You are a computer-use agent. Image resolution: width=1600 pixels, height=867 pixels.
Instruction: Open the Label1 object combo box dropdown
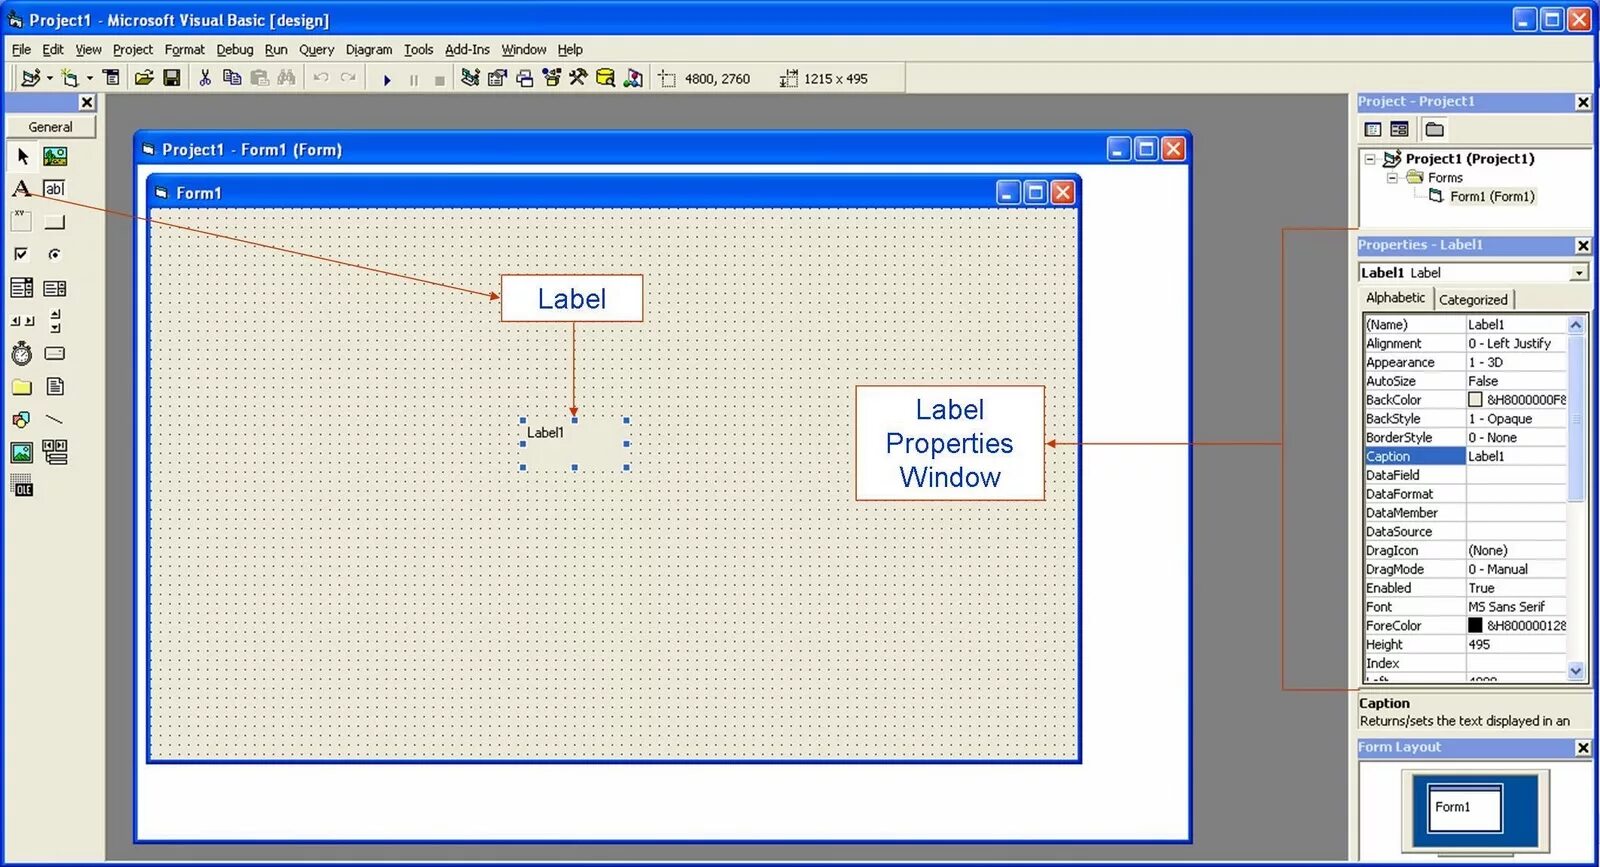click(x=1579, y=273)
